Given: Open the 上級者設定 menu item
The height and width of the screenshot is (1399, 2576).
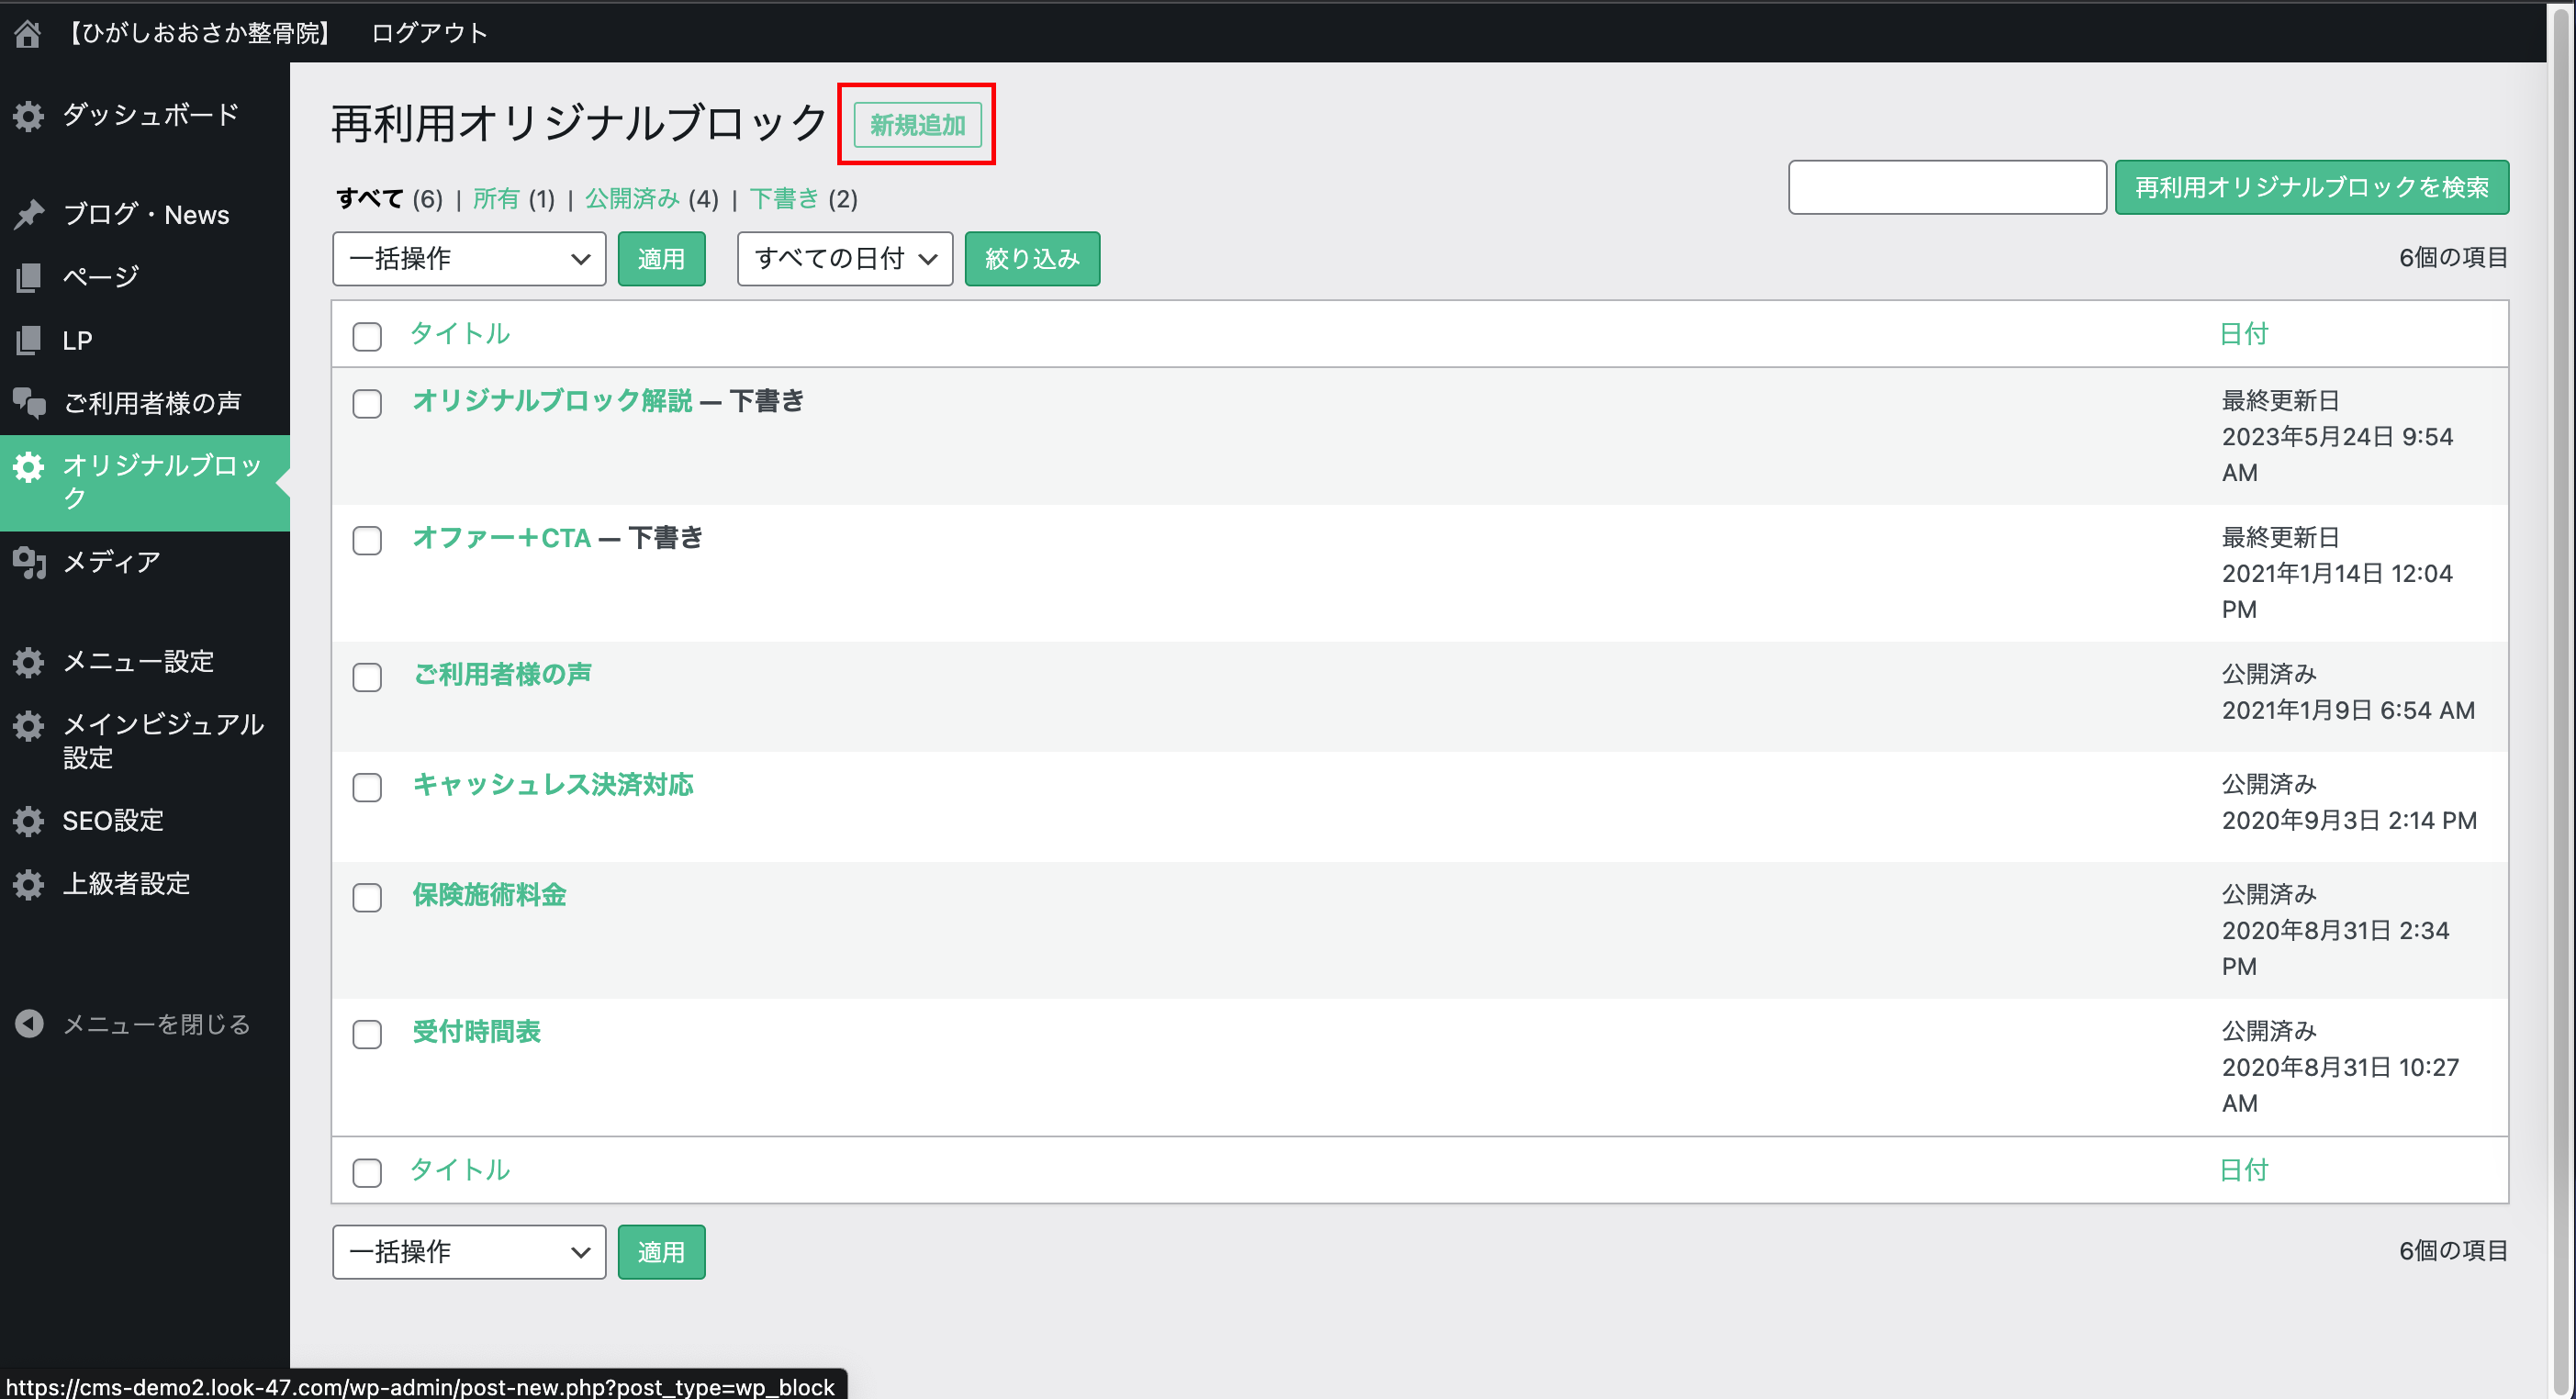Looking at the screenshot, I should pyautogui.click(x=126, y=884).
